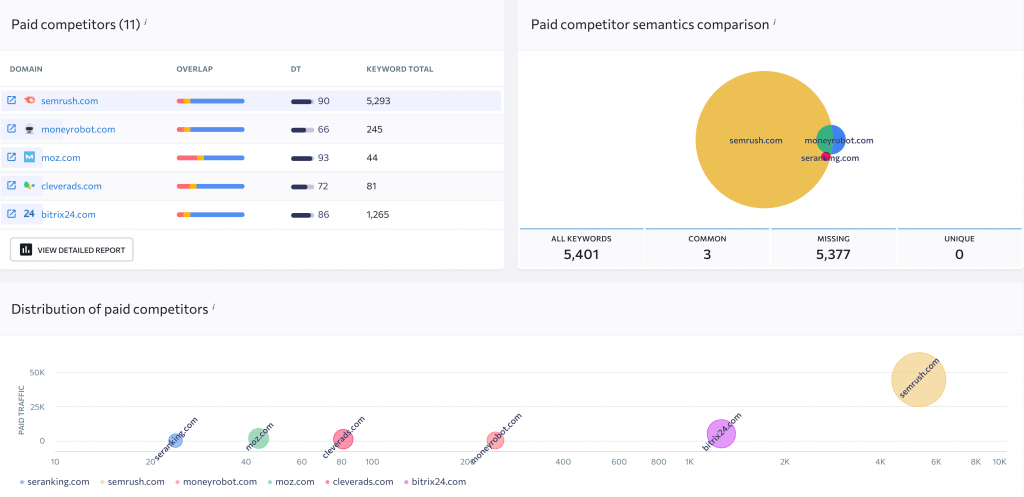Open the cleverads.com domain link
The height and width of the screenshot is (497, 1024).
click(x=71, y=186)
